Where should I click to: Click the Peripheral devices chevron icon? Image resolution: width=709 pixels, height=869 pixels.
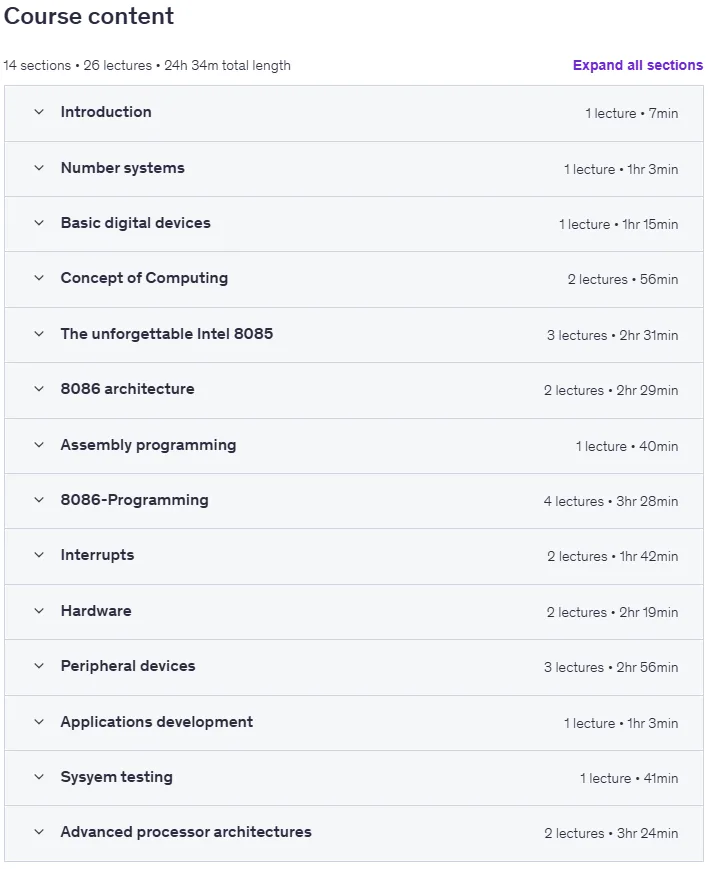point(39,666)
